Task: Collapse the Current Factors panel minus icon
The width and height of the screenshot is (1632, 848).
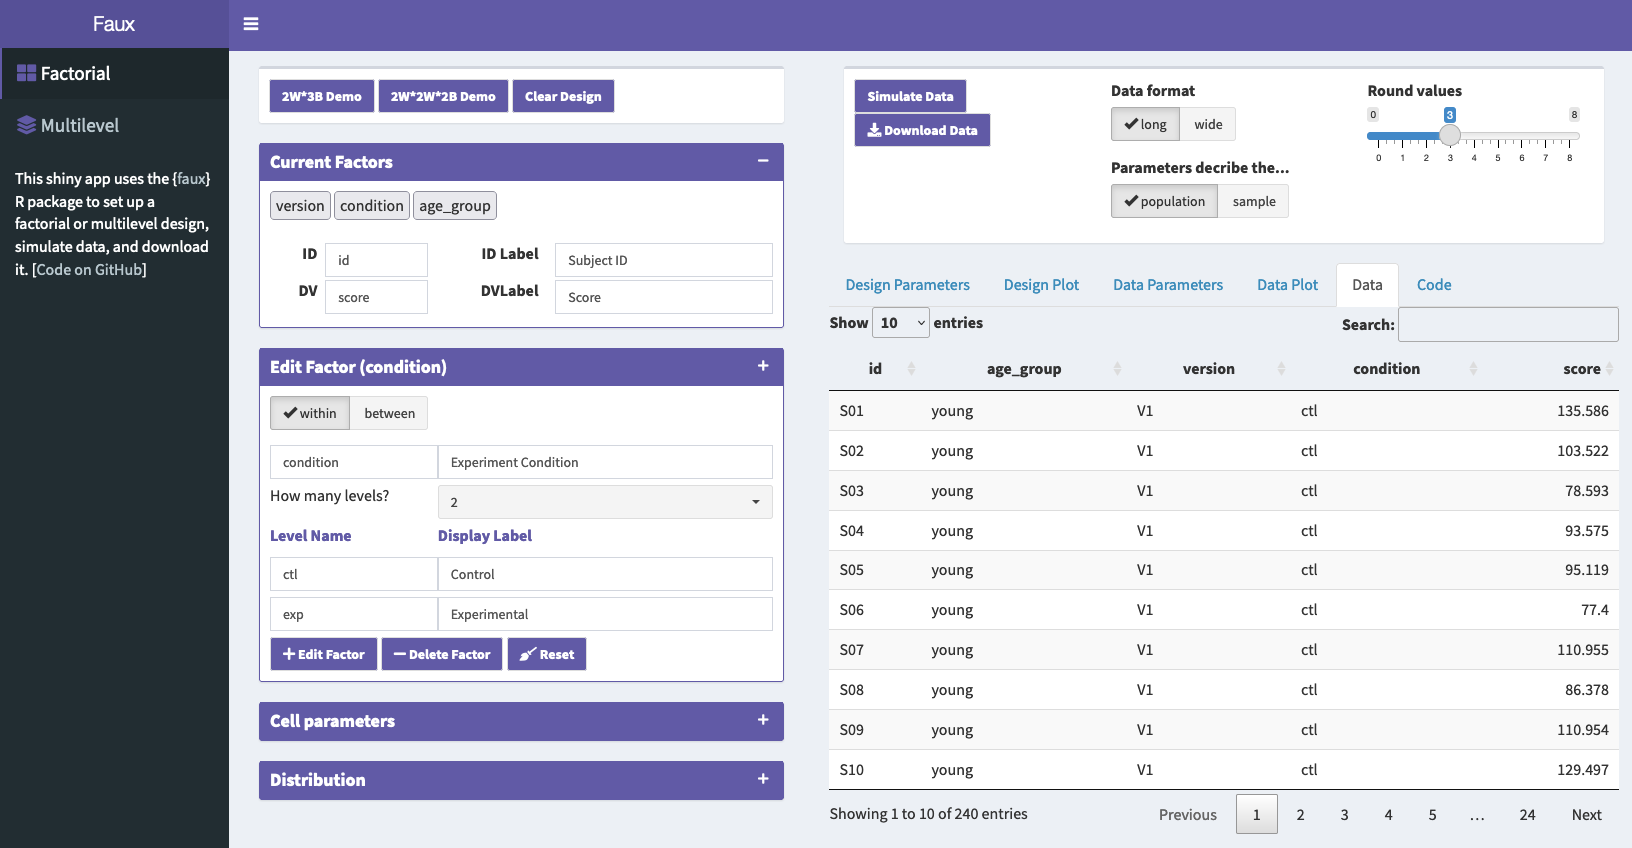Action: click(763, 161)
